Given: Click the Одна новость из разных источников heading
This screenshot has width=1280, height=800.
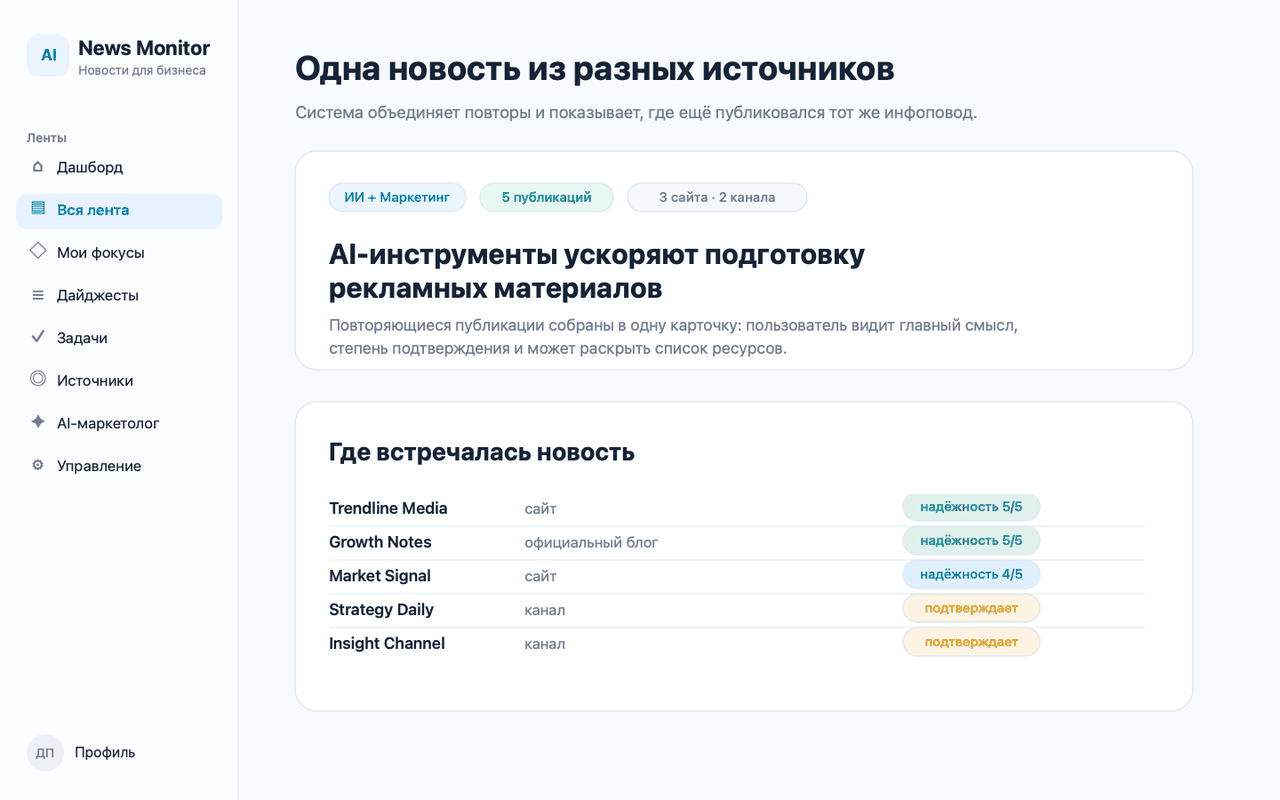Looking at the screenshot, I should point(595,70).
